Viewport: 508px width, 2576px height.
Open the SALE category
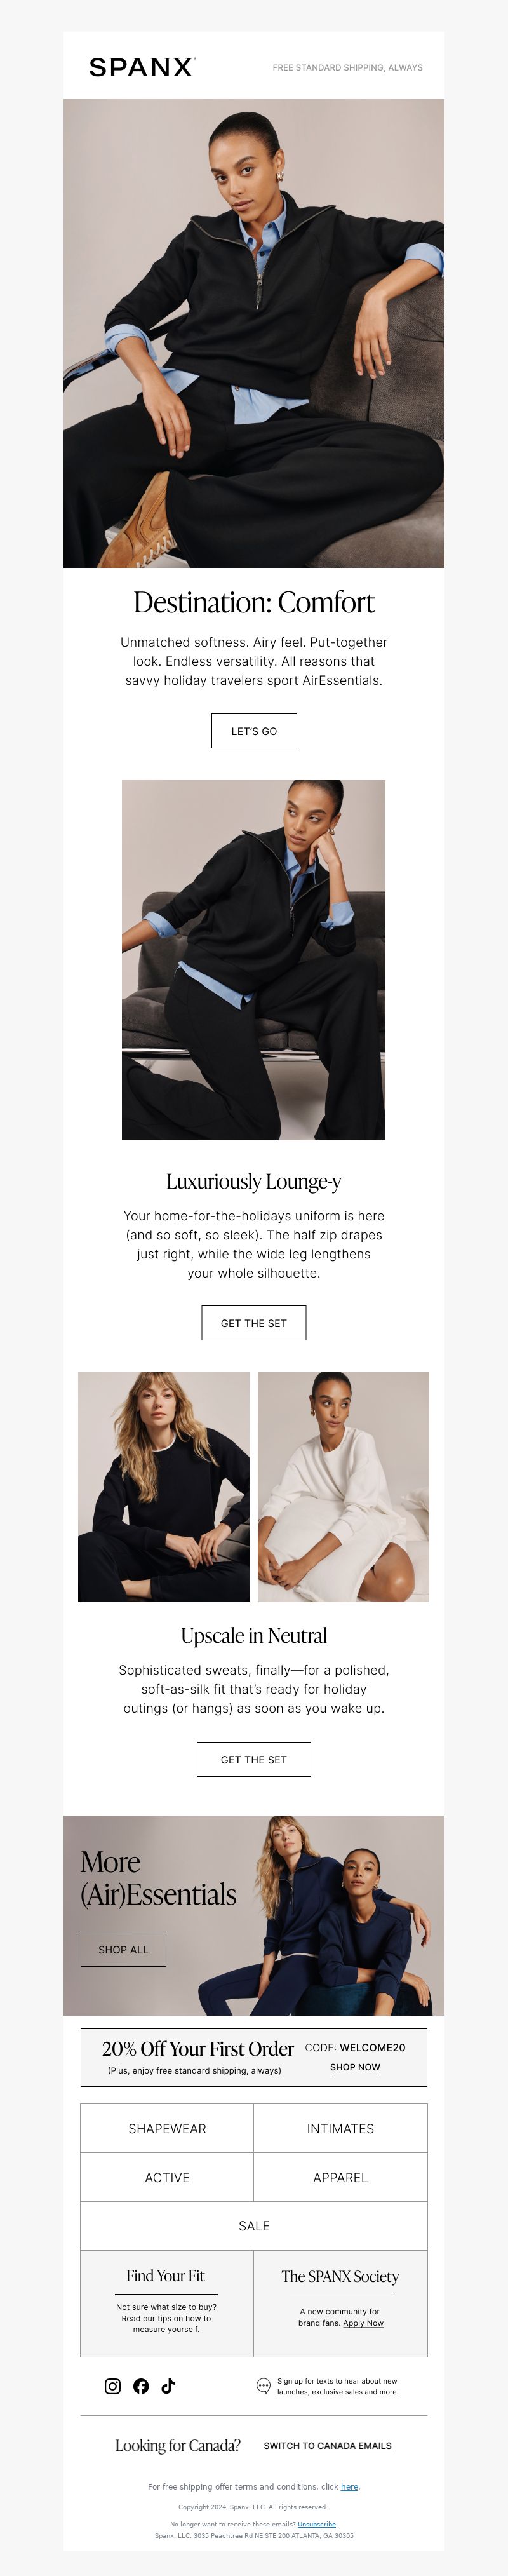(x=254, y=2226)
